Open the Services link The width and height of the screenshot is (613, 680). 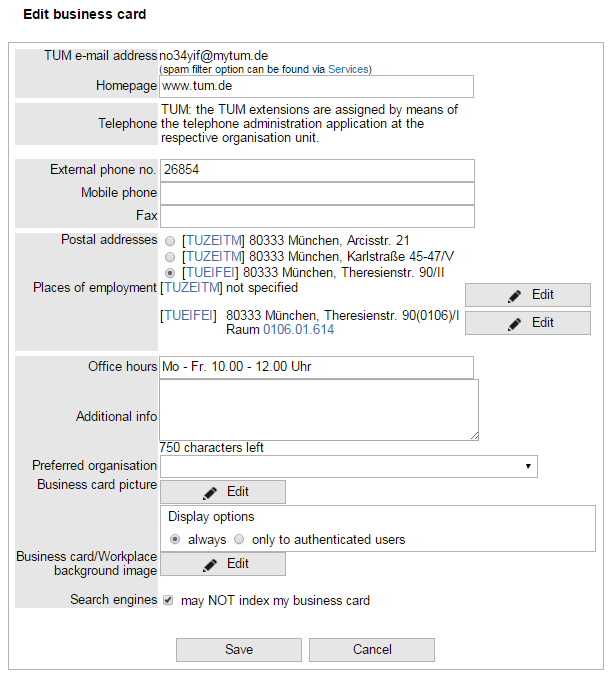[348, 69]
